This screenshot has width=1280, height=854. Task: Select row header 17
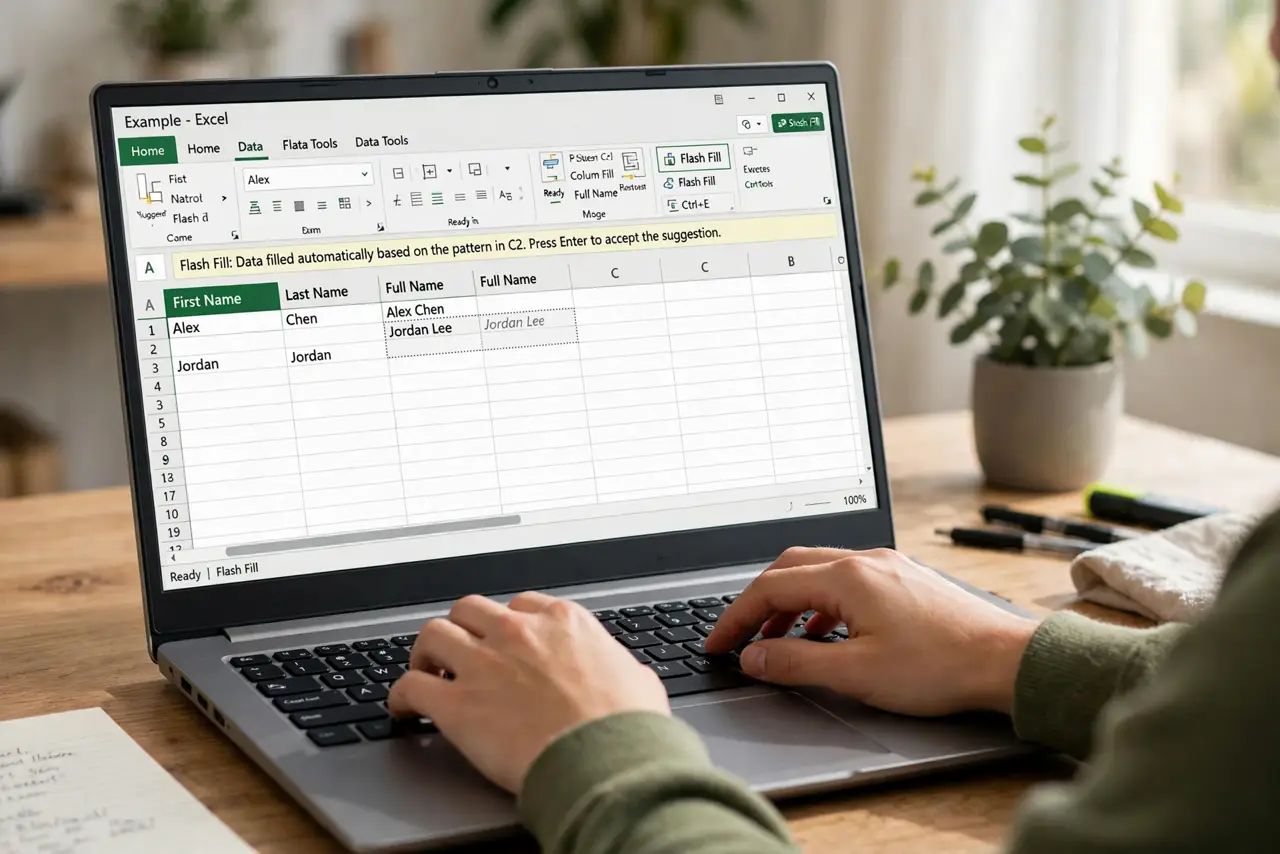click(168, 496)
